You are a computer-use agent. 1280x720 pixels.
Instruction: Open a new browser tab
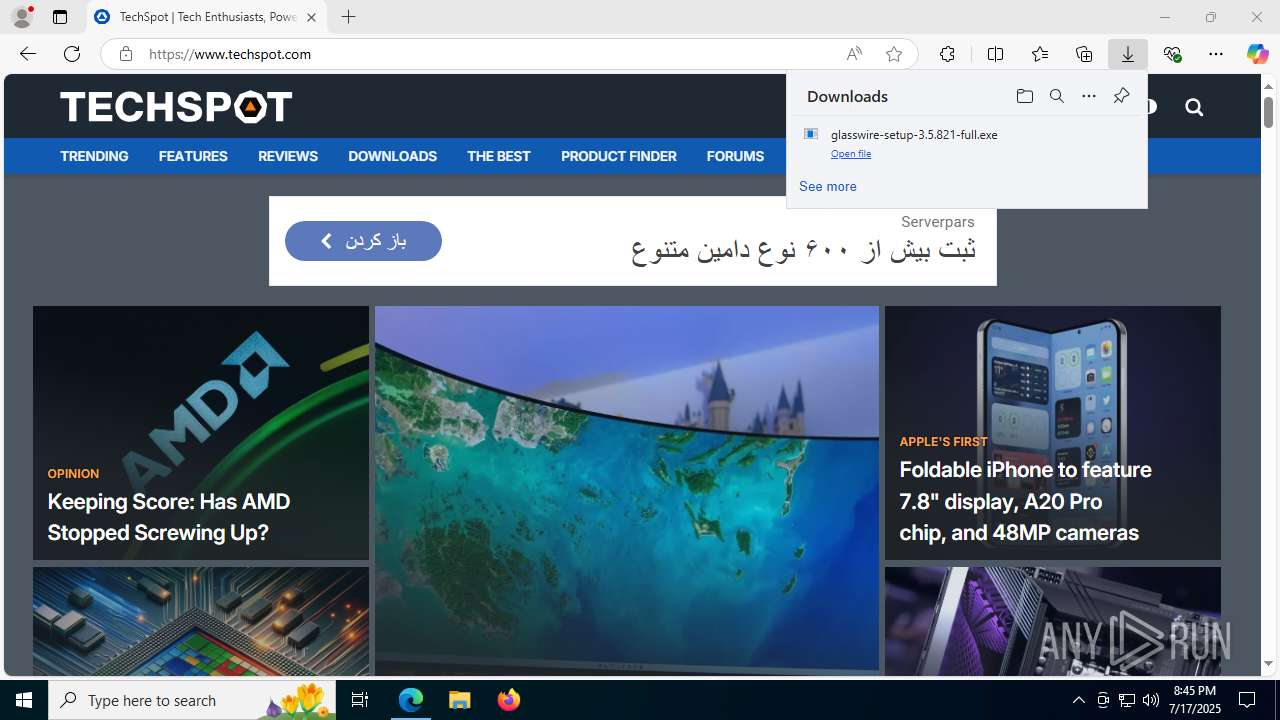click(x=348, y=17)
